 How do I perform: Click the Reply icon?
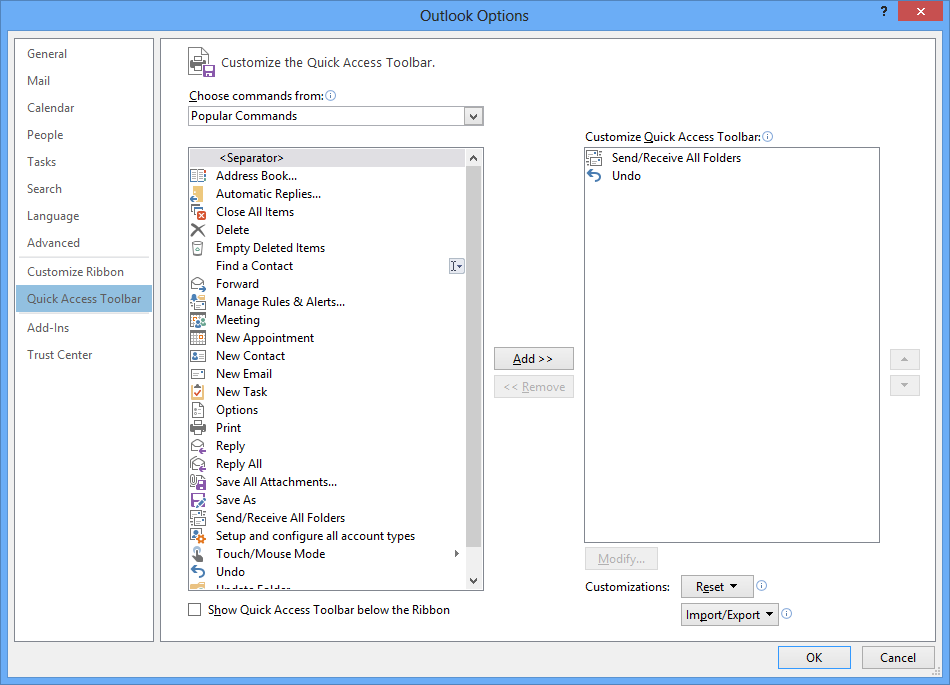click(x=198, y=446)
